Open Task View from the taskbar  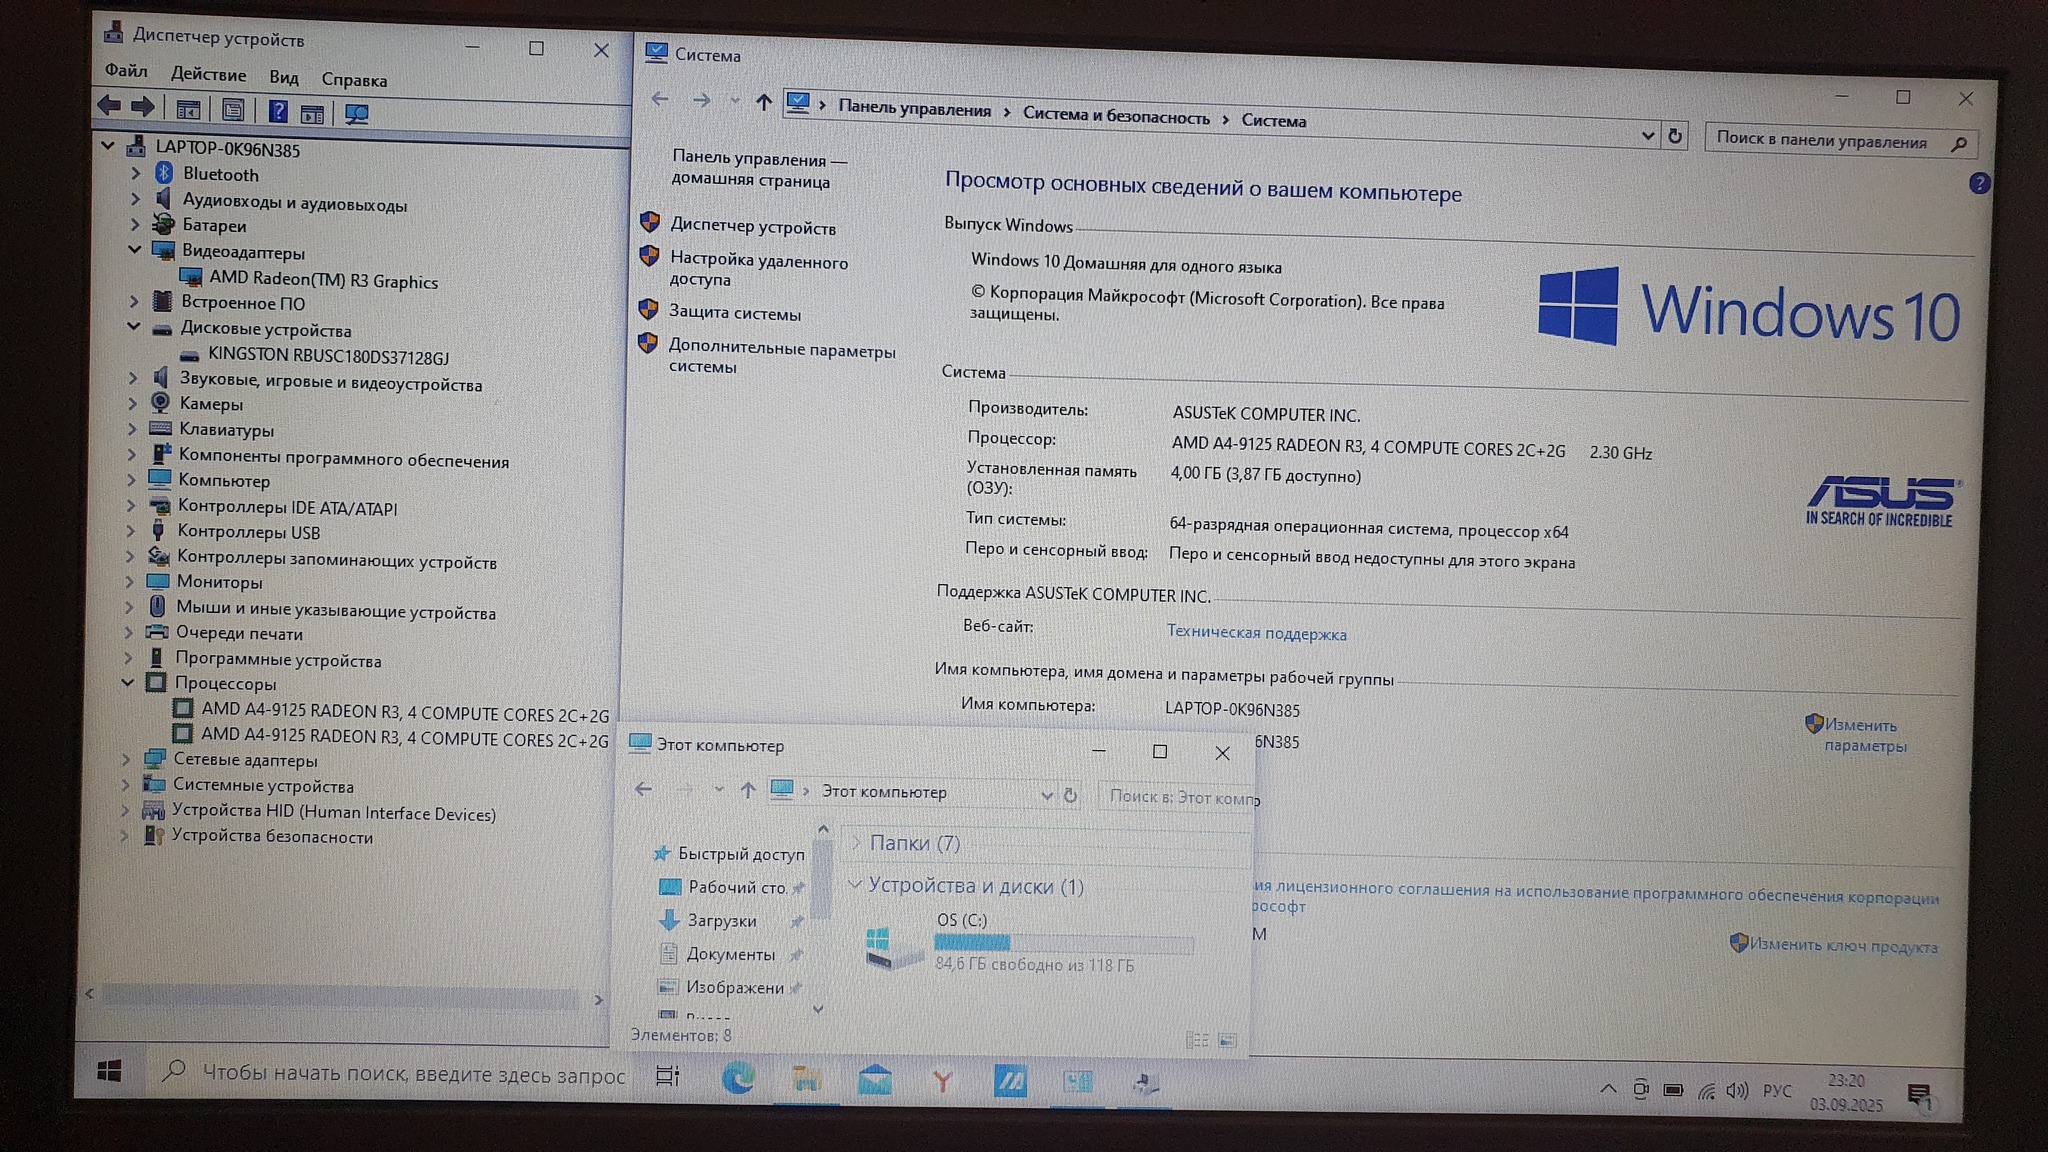pos(667,1076)
